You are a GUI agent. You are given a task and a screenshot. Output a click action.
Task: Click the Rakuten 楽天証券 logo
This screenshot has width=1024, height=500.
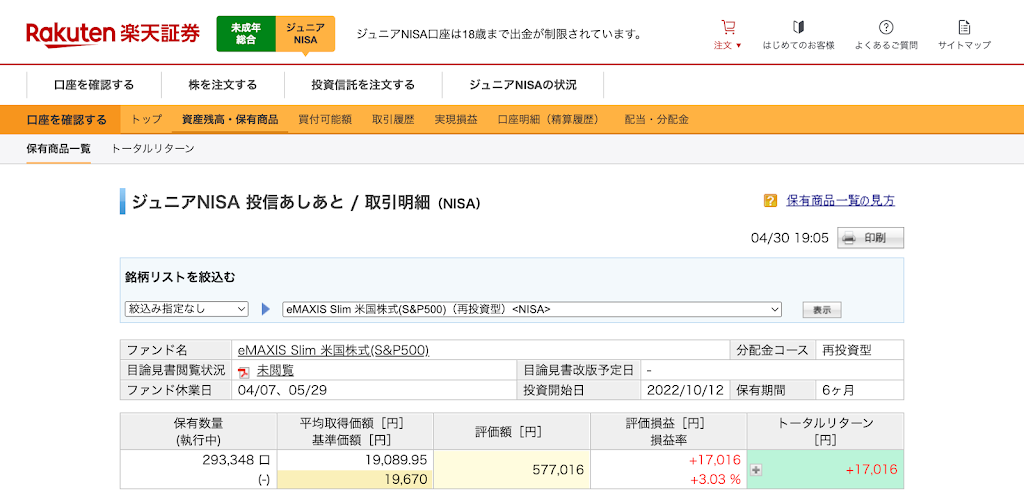pos(113,33)
